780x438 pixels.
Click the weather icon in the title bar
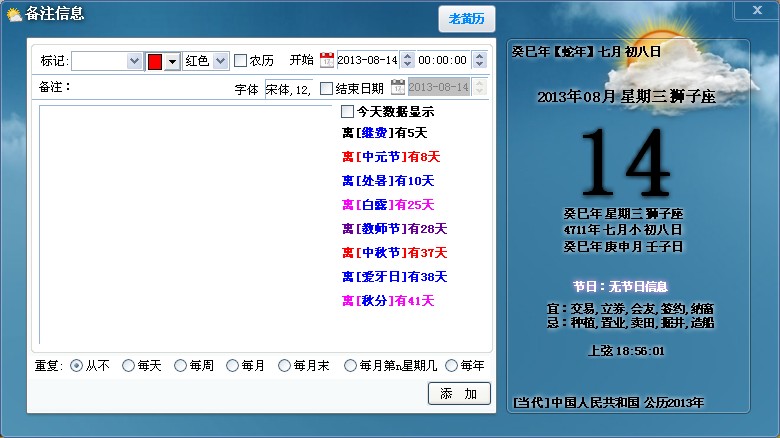[x=13, y=13]
